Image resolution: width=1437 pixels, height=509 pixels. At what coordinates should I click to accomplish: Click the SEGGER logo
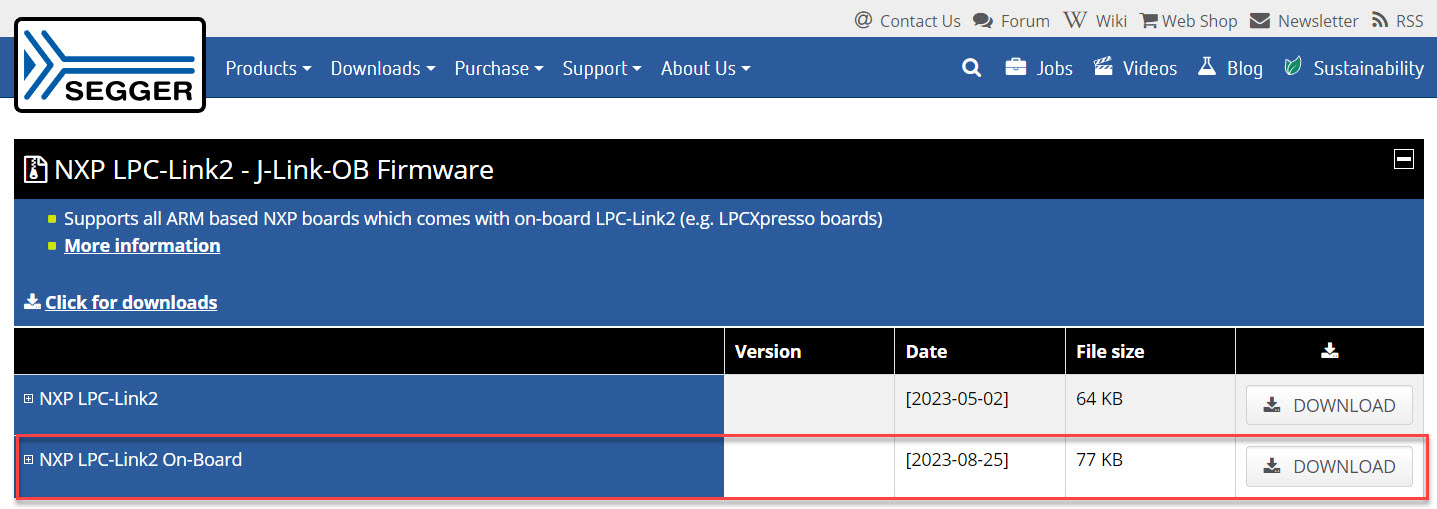110,65
